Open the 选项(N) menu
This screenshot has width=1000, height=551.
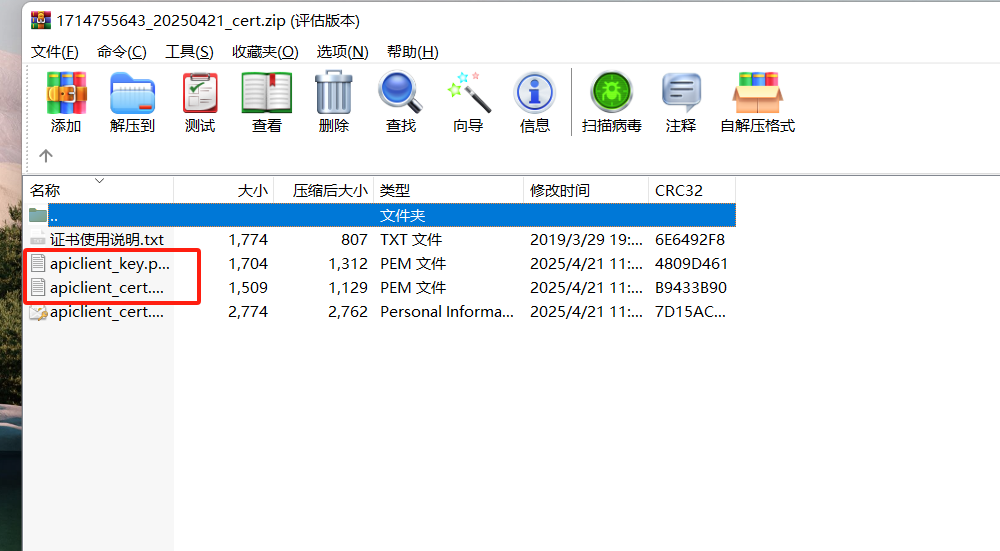pyautogui.click(x=342, y=52)
